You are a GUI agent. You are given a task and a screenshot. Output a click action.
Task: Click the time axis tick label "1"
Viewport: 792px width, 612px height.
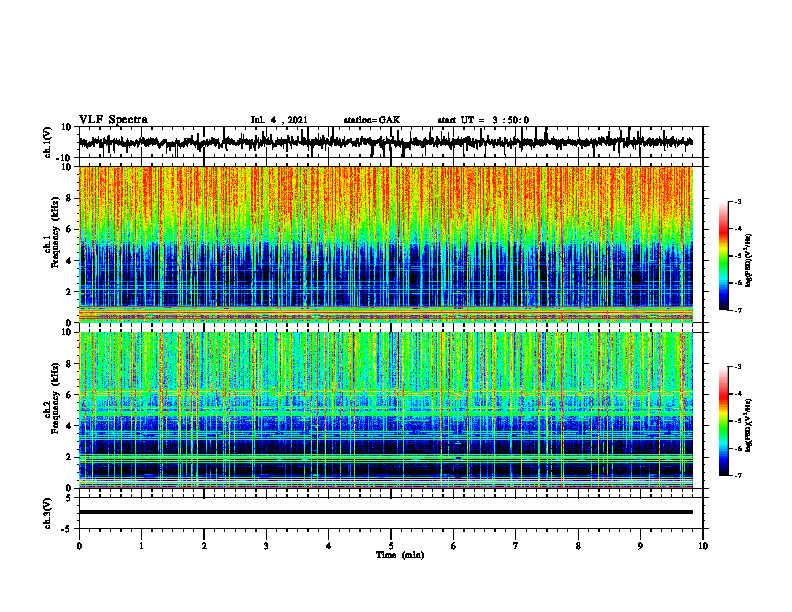tap(141, 546)
